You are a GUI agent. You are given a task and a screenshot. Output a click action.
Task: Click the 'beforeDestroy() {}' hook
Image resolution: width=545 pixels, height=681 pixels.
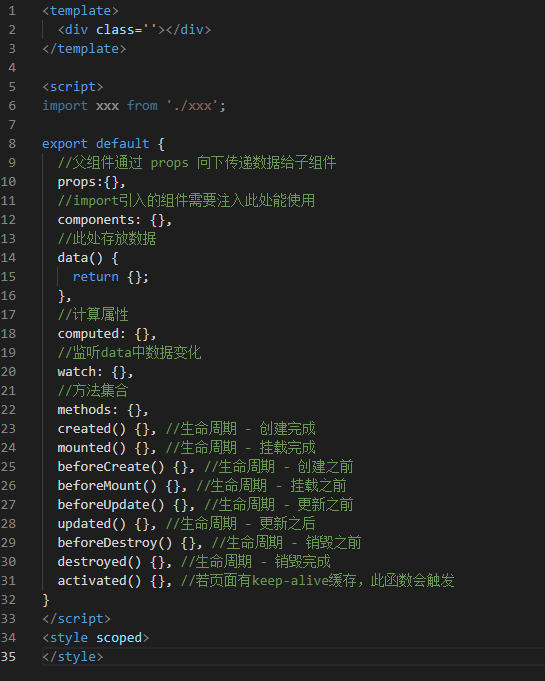[x=126, y=543]
